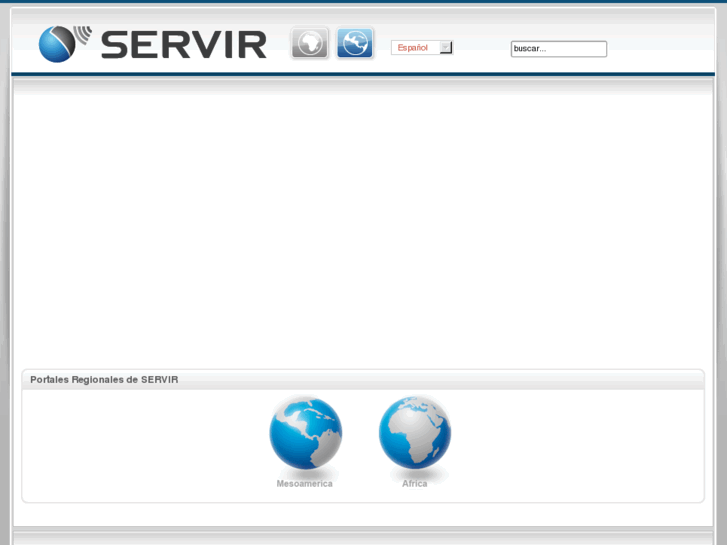The image size is (727, 545).
Task: Click the Portales Regionales de SERVIR heading
Action: tap(104, 379)
